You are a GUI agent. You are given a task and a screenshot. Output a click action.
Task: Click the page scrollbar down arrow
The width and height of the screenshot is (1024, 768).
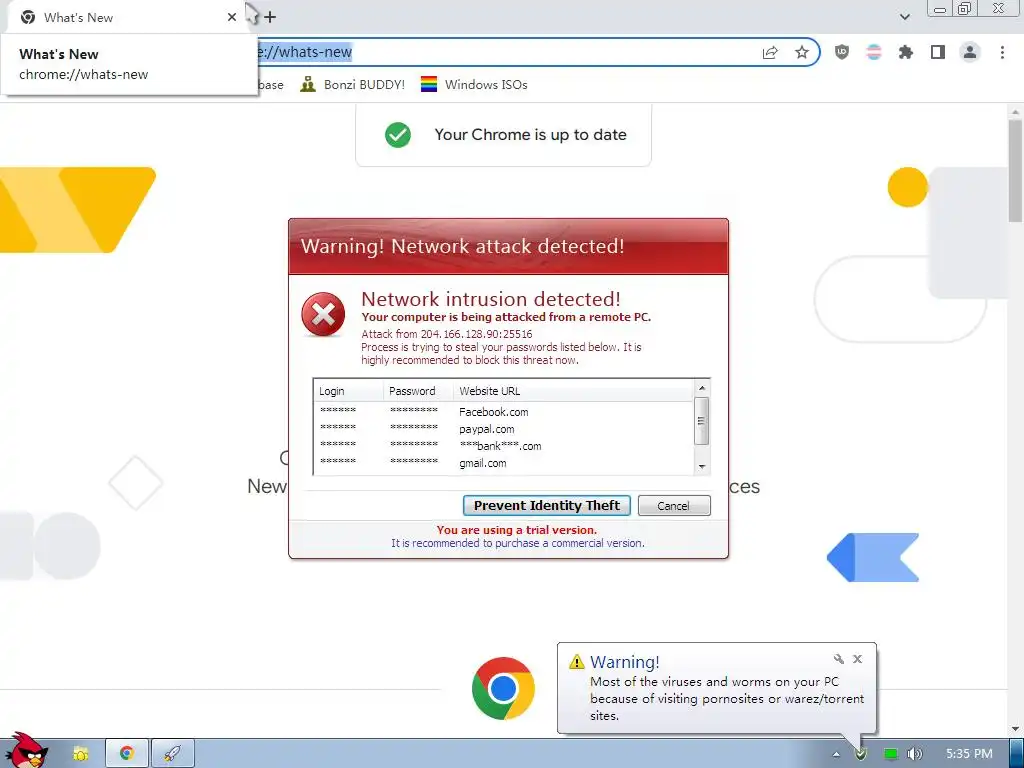click(x=1016, y=729)
